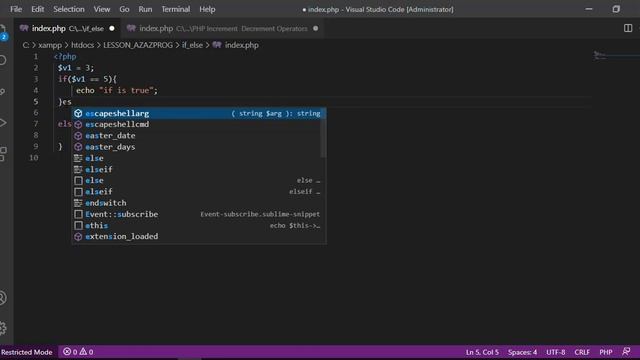Change encoding via UTF-8
Screen dimensions: 640x360
[x=555, y=352]
